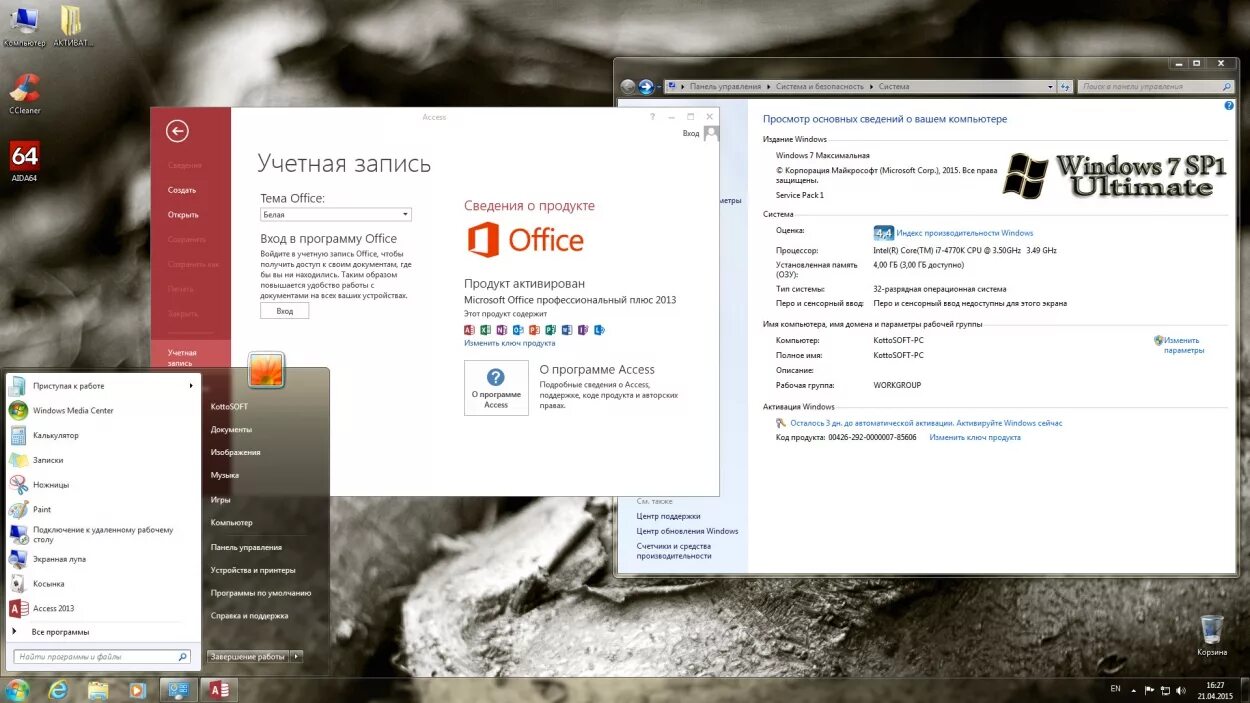This screenshot has height=703, width=1250.
Task: Open Центр поддержки link in System window
Action: coord(668,516)
